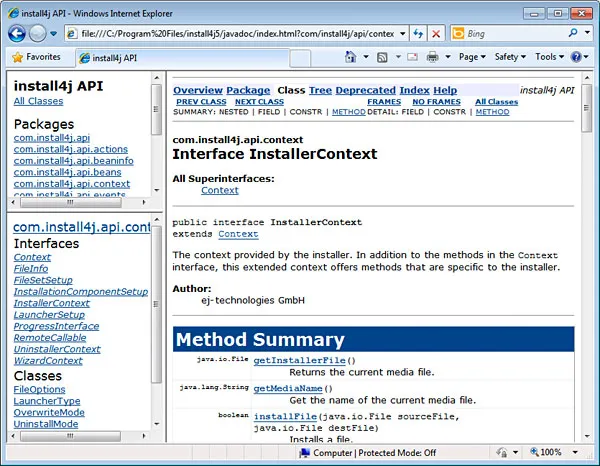Expand the zoom level 100% dropdown

pyautogui.click(x=575, y=452)
